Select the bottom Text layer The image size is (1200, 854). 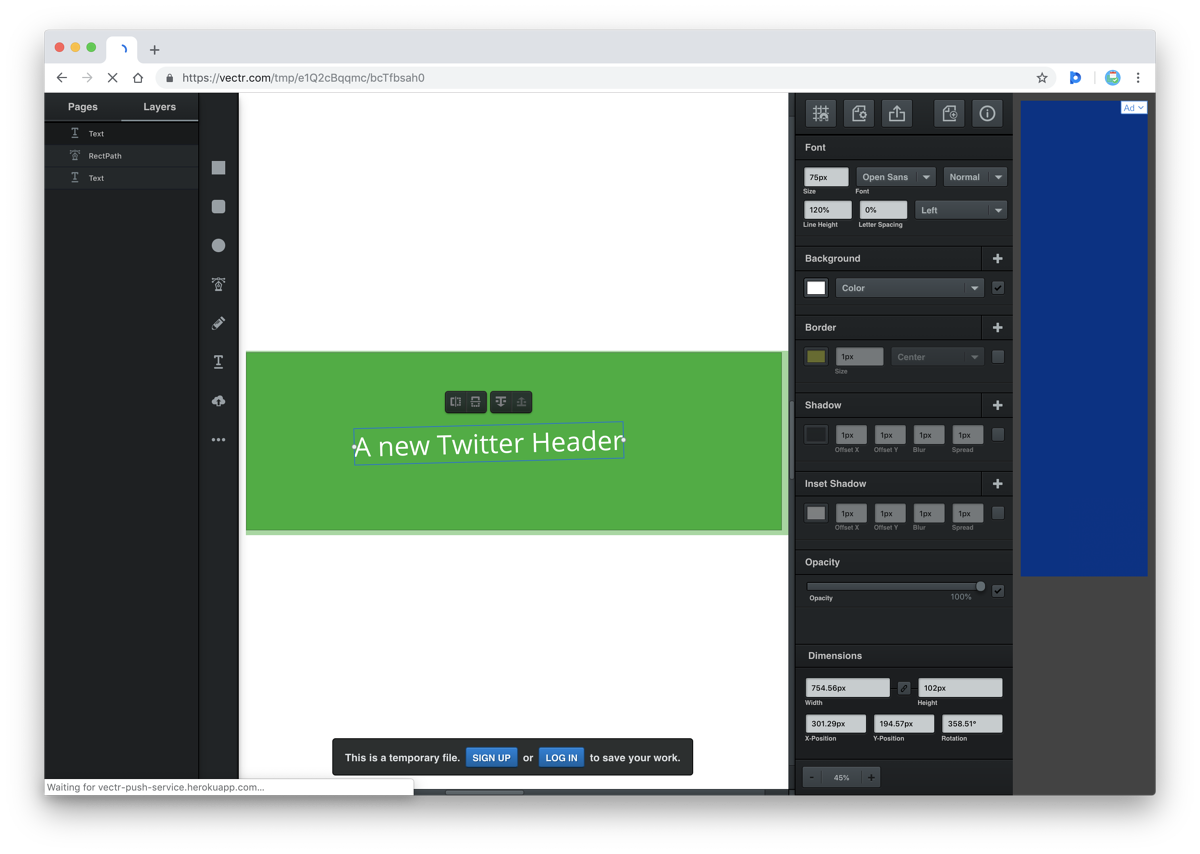point(122,178)
